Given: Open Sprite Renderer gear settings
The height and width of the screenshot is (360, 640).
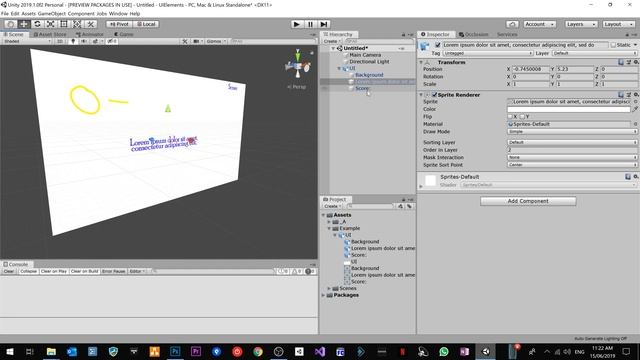Looking at the screenshot, I should pyautogui.click(x=635, y=95).
